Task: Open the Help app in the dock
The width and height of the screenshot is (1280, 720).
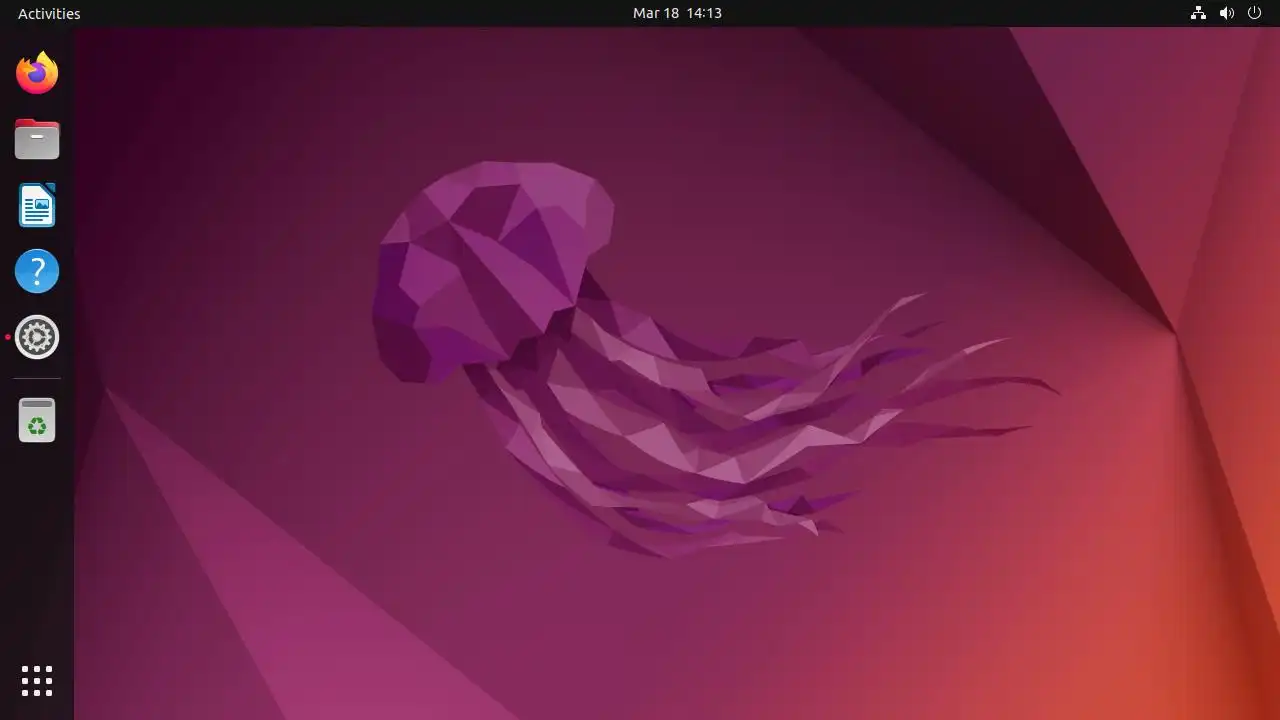Action: coord(37,271)
